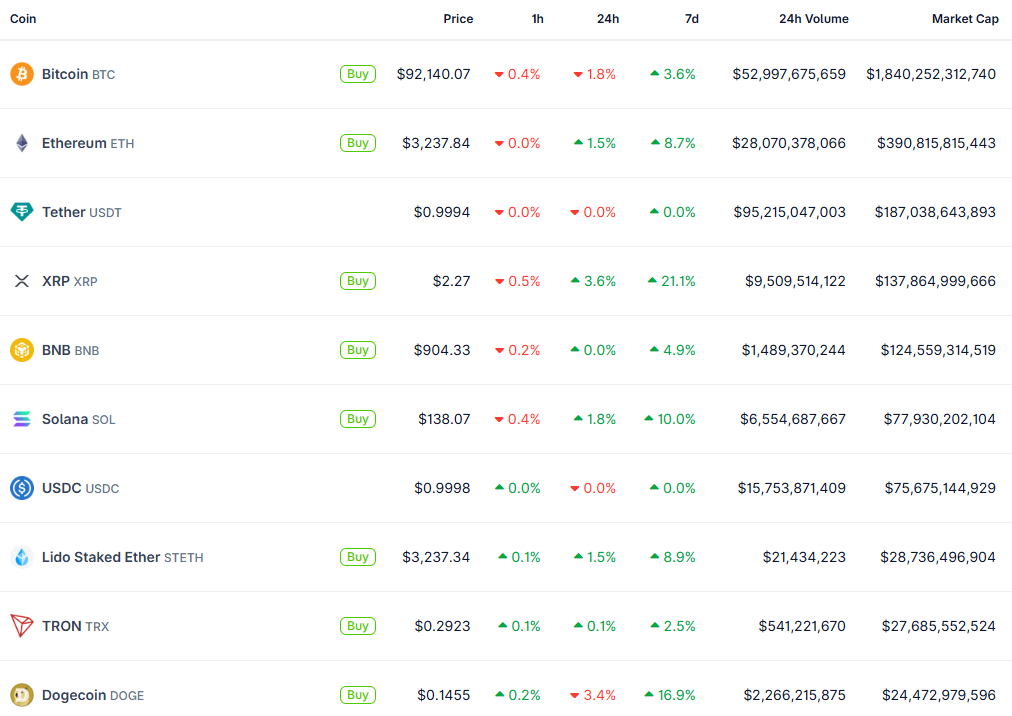
Task: Click the Tether green logo icon
Action: pos(22,212)
